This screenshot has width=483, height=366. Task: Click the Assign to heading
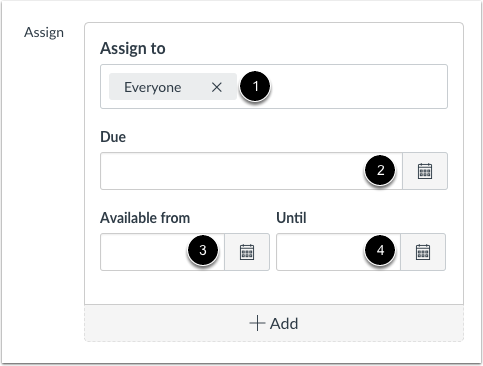click(133, 48)
